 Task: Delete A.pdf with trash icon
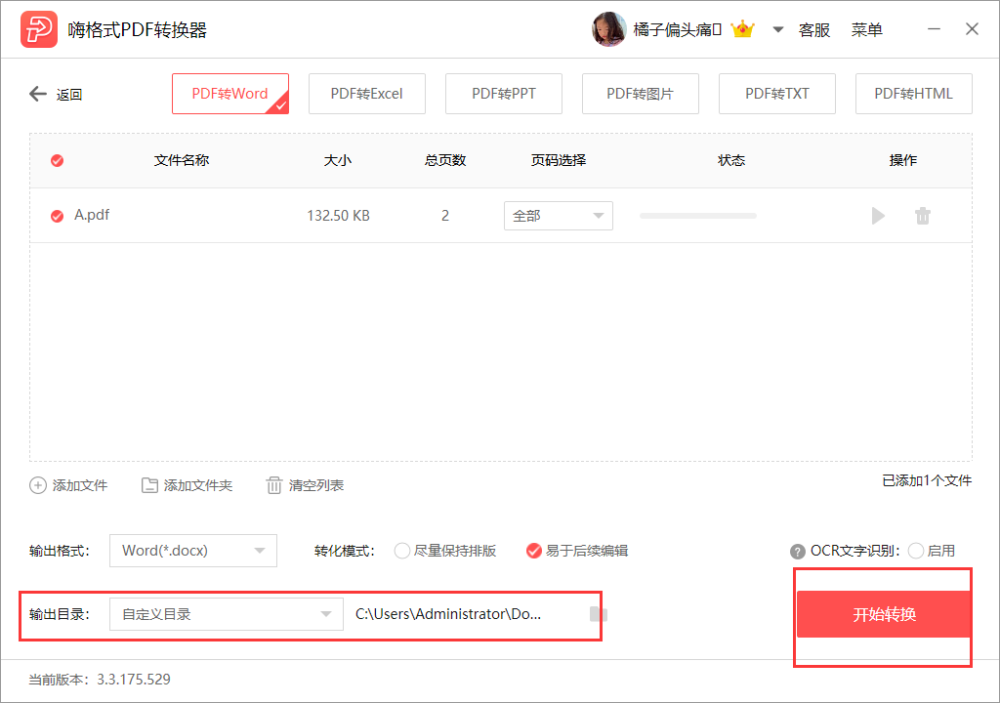[923, 216]
